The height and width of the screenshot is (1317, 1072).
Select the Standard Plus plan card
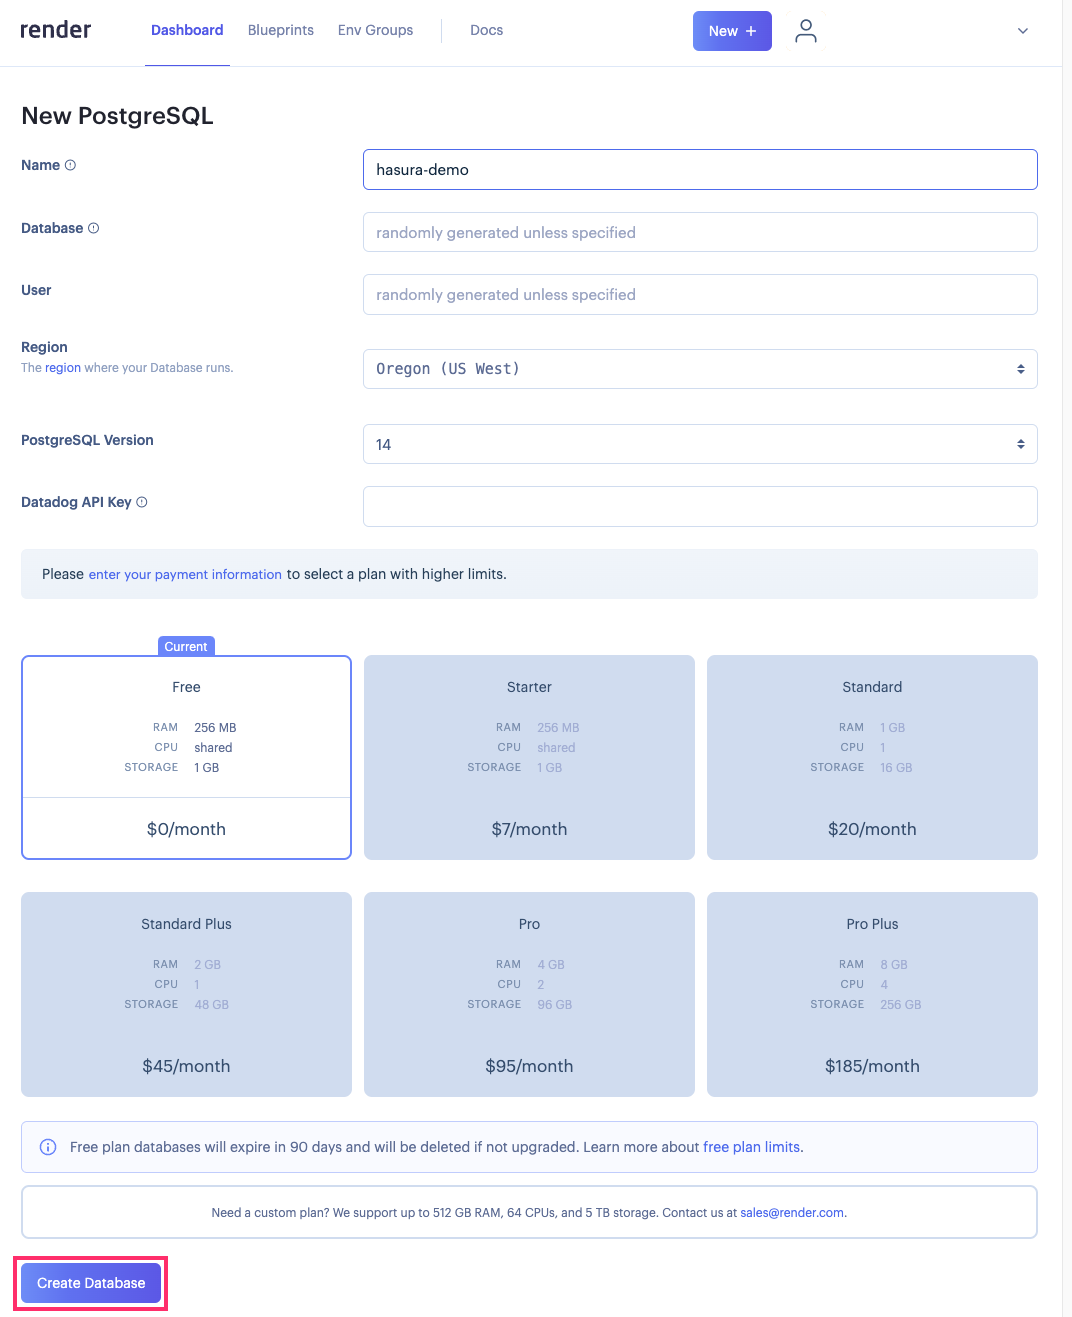click(x=186, y=994)
